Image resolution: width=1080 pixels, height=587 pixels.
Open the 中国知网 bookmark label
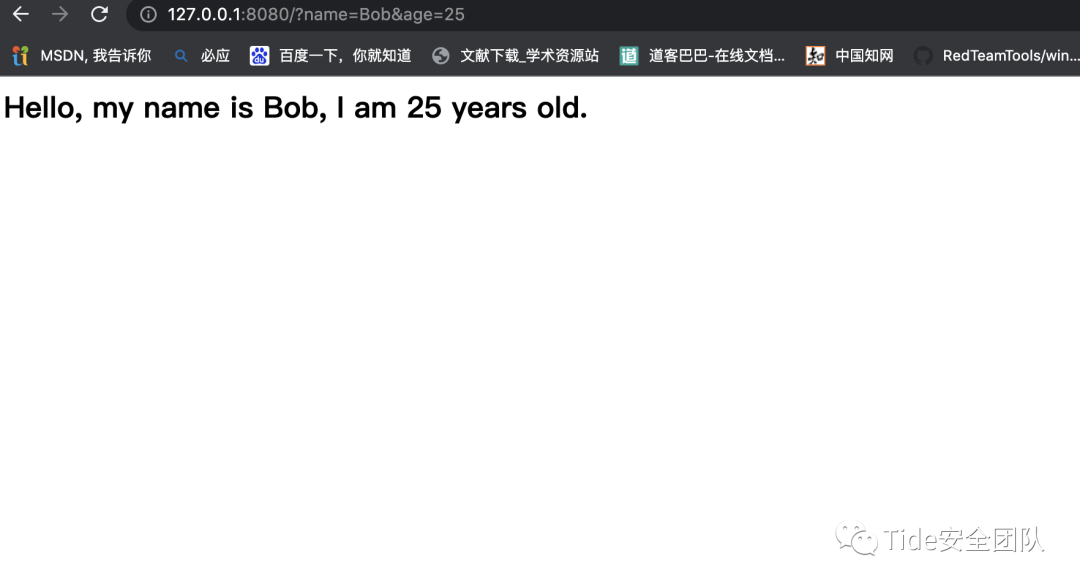point(864,56)
